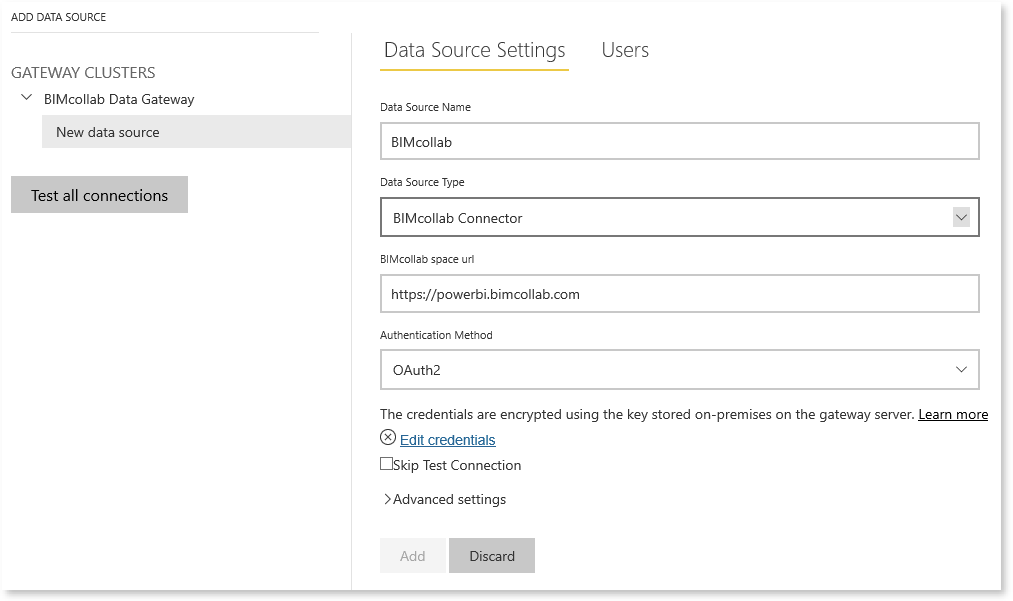Click the Edit credentials link
The image size is (1013, 601).
[448, 440]
